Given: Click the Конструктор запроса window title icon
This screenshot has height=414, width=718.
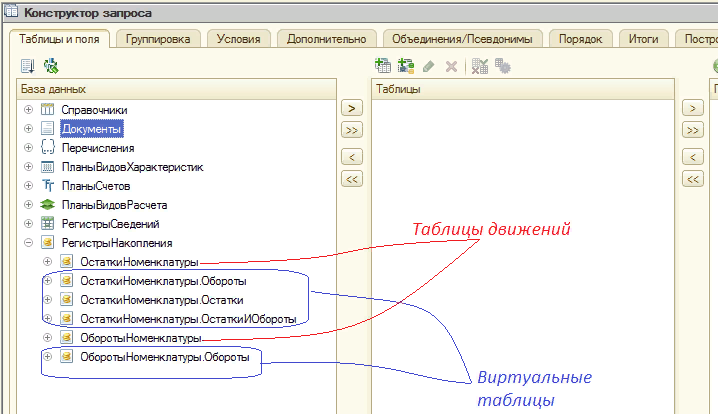Looking at the screenshot, I should click(x=11, y=11).
